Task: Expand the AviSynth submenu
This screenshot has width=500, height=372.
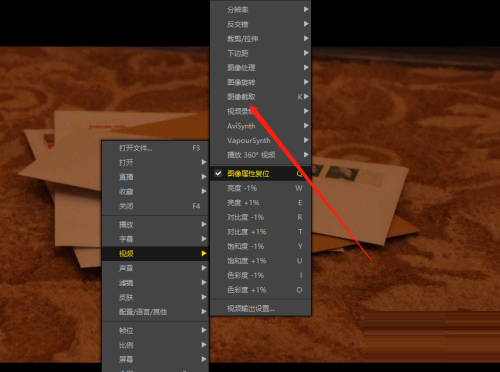Action: (x=261, y=126)
